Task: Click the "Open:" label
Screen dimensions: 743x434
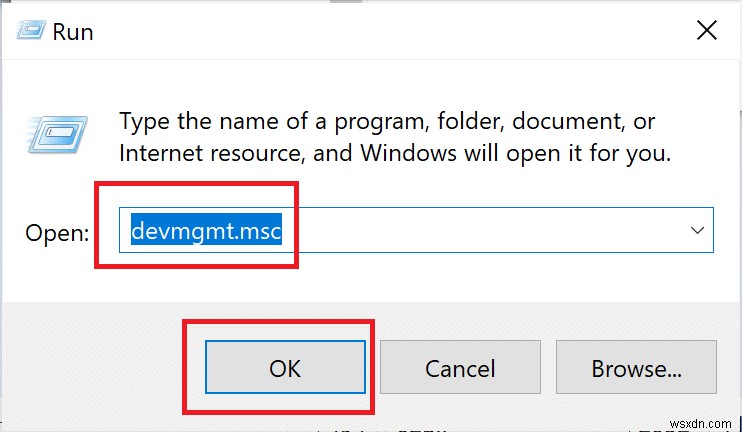Action: pyautogui.click(x=57, y=233)
